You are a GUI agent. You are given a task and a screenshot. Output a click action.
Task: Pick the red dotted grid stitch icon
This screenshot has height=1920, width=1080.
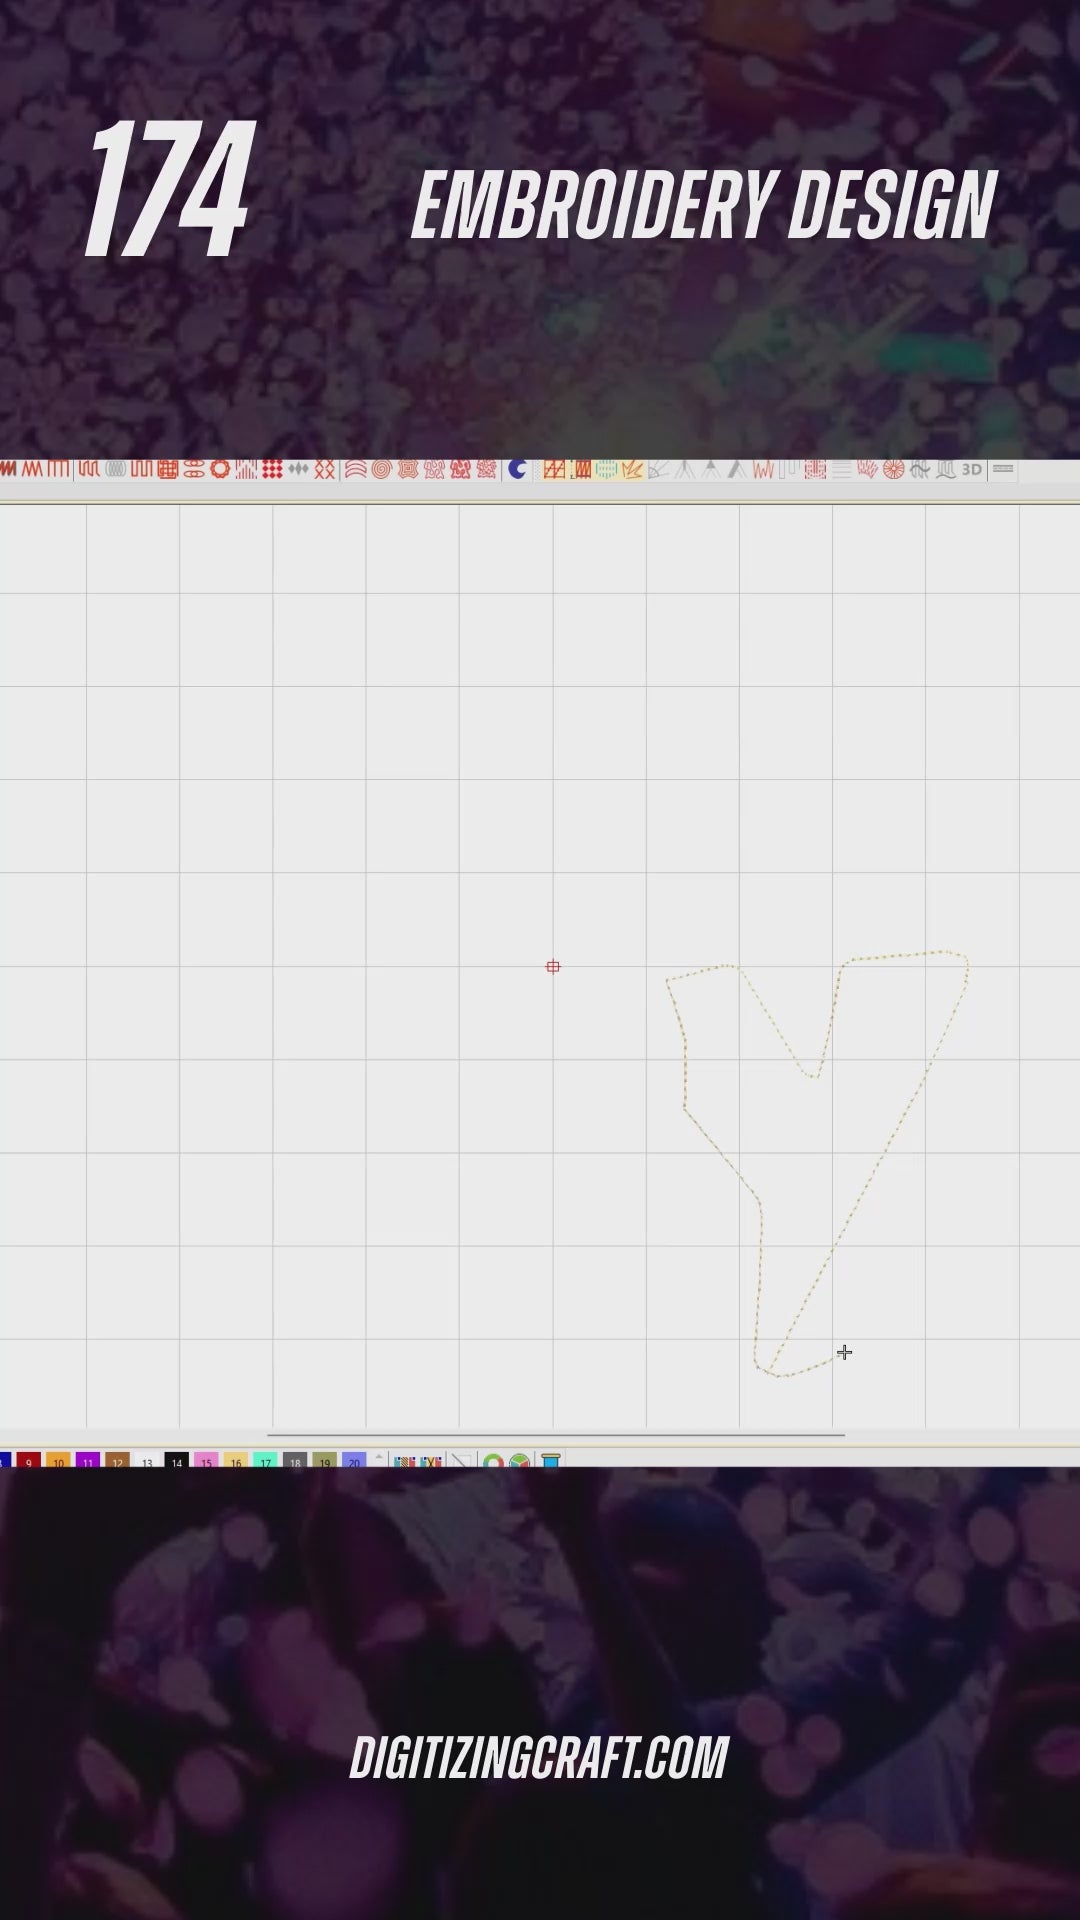point(272,470)
